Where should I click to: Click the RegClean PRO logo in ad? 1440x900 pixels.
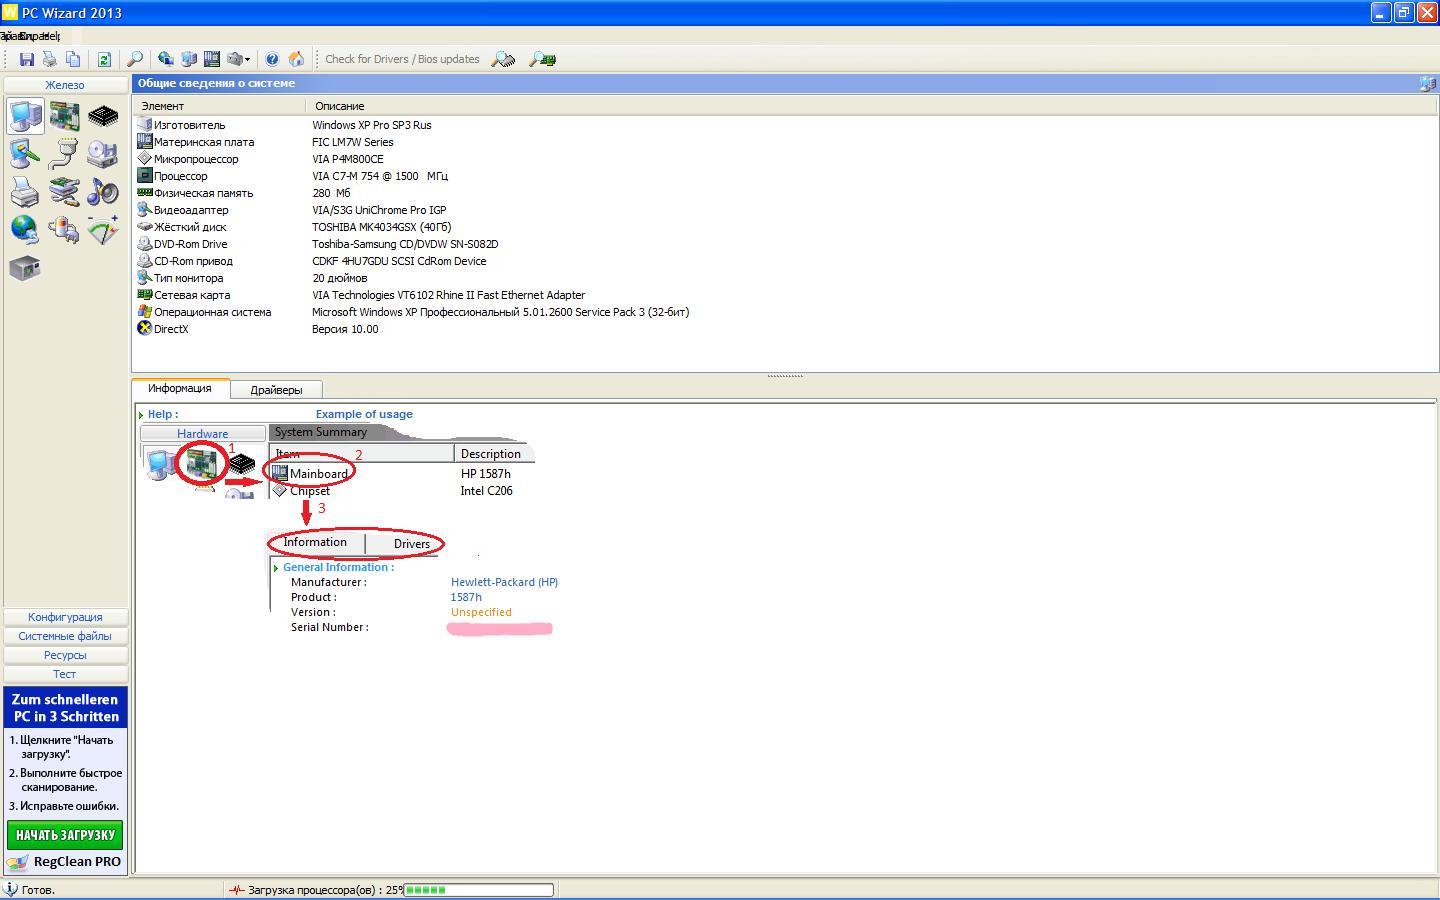(x=65, y=862)
